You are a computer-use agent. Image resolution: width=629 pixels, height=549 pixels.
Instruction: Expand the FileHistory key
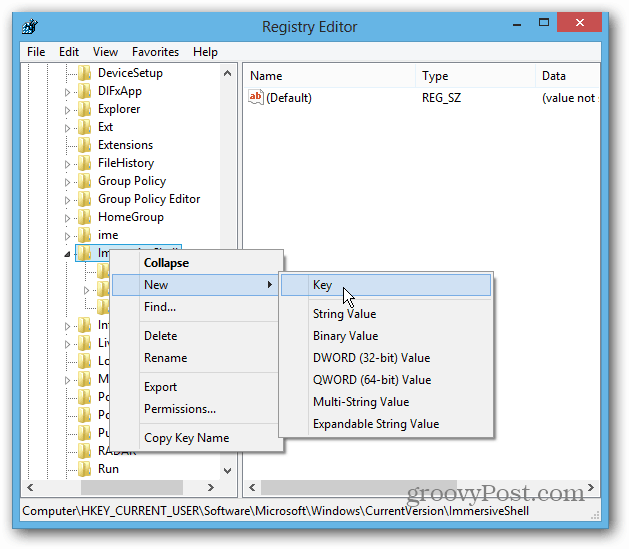click(x=67, y=164)
